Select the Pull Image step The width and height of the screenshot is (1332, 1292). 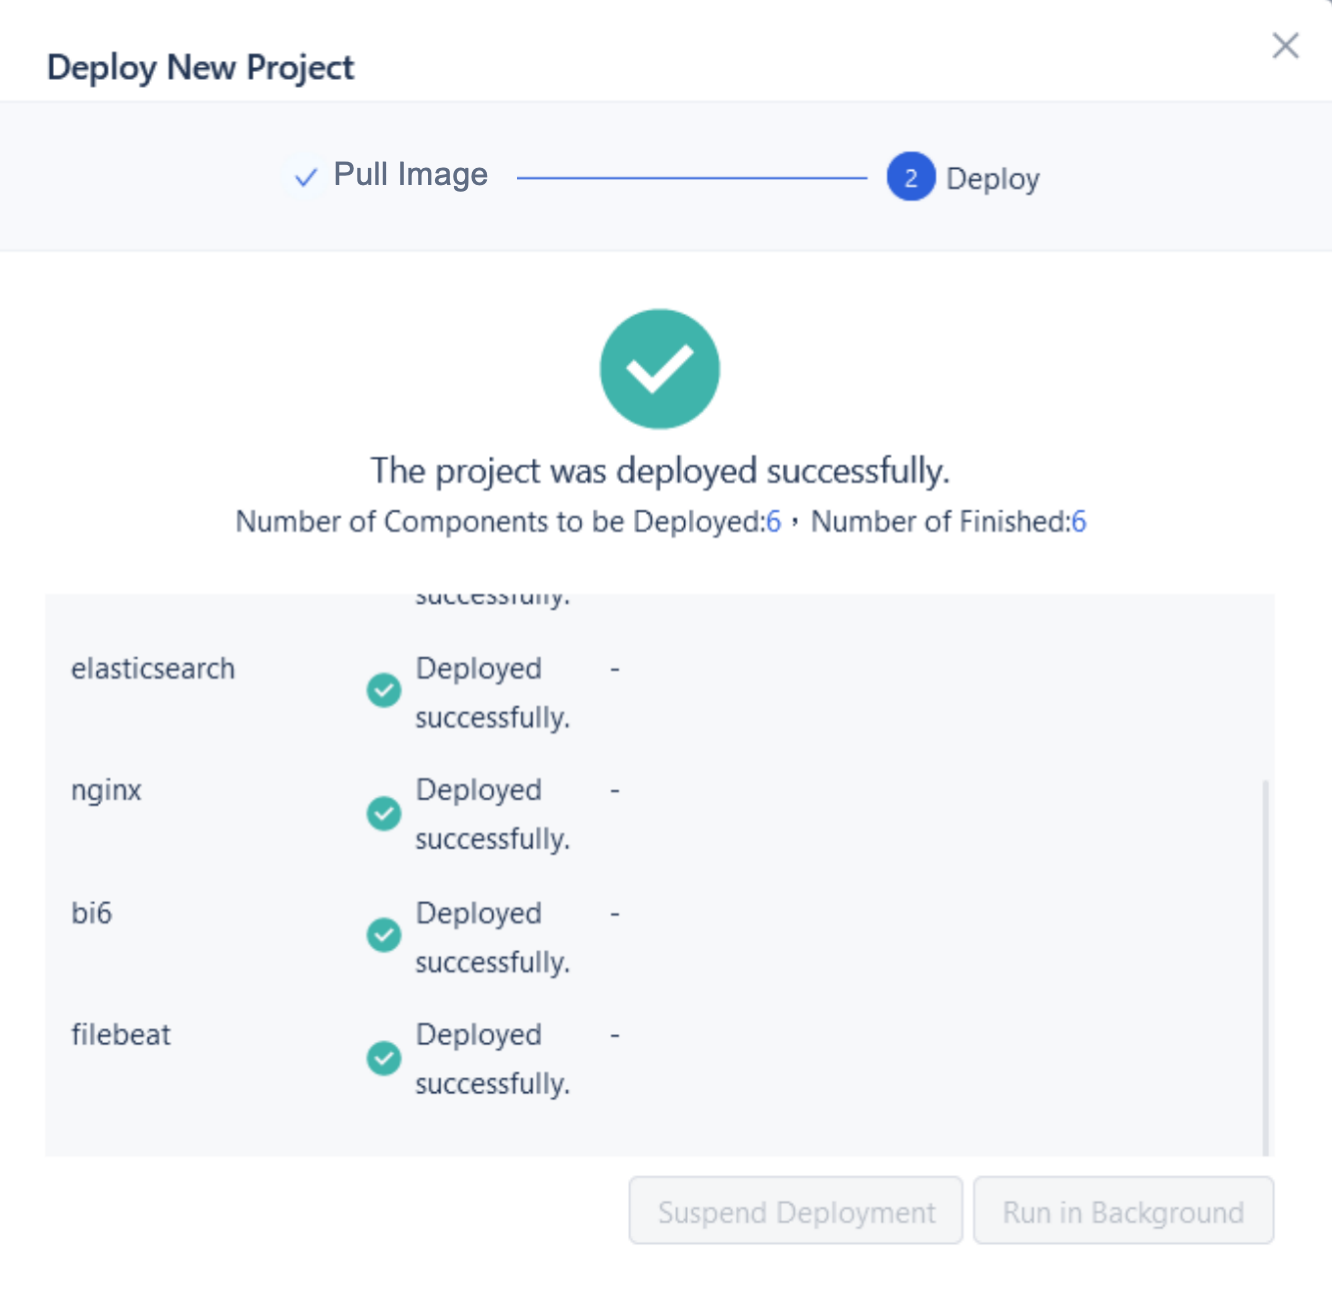pos(410,175)
